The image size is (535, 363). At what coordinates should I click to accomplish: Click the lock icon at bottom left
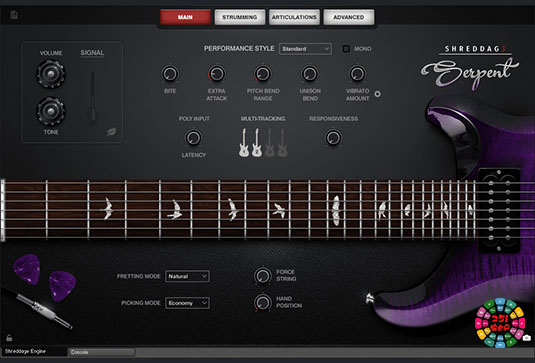[9, 338]
